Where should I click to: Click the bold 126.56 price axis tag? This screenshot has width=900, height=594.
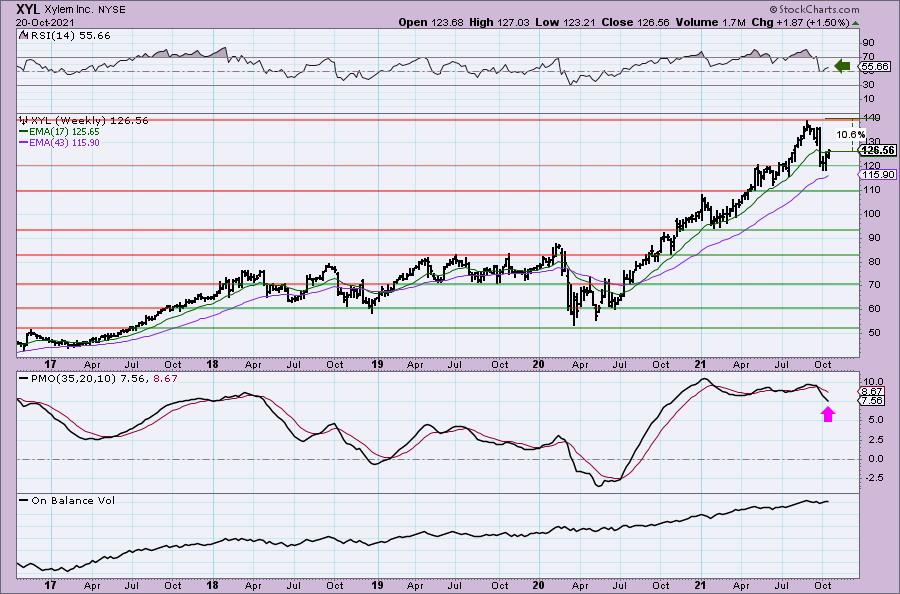point(878,150)
